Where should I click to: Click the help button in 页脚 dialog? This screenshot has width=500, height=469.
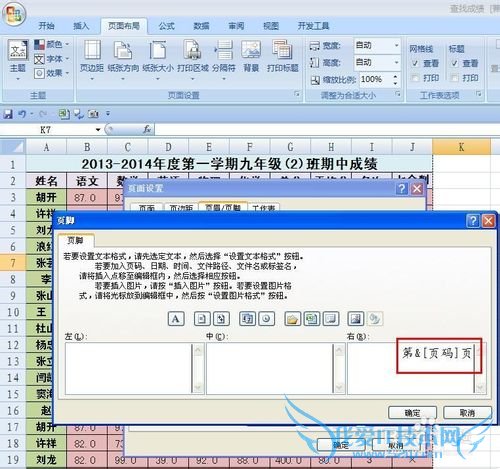[473, 221]
